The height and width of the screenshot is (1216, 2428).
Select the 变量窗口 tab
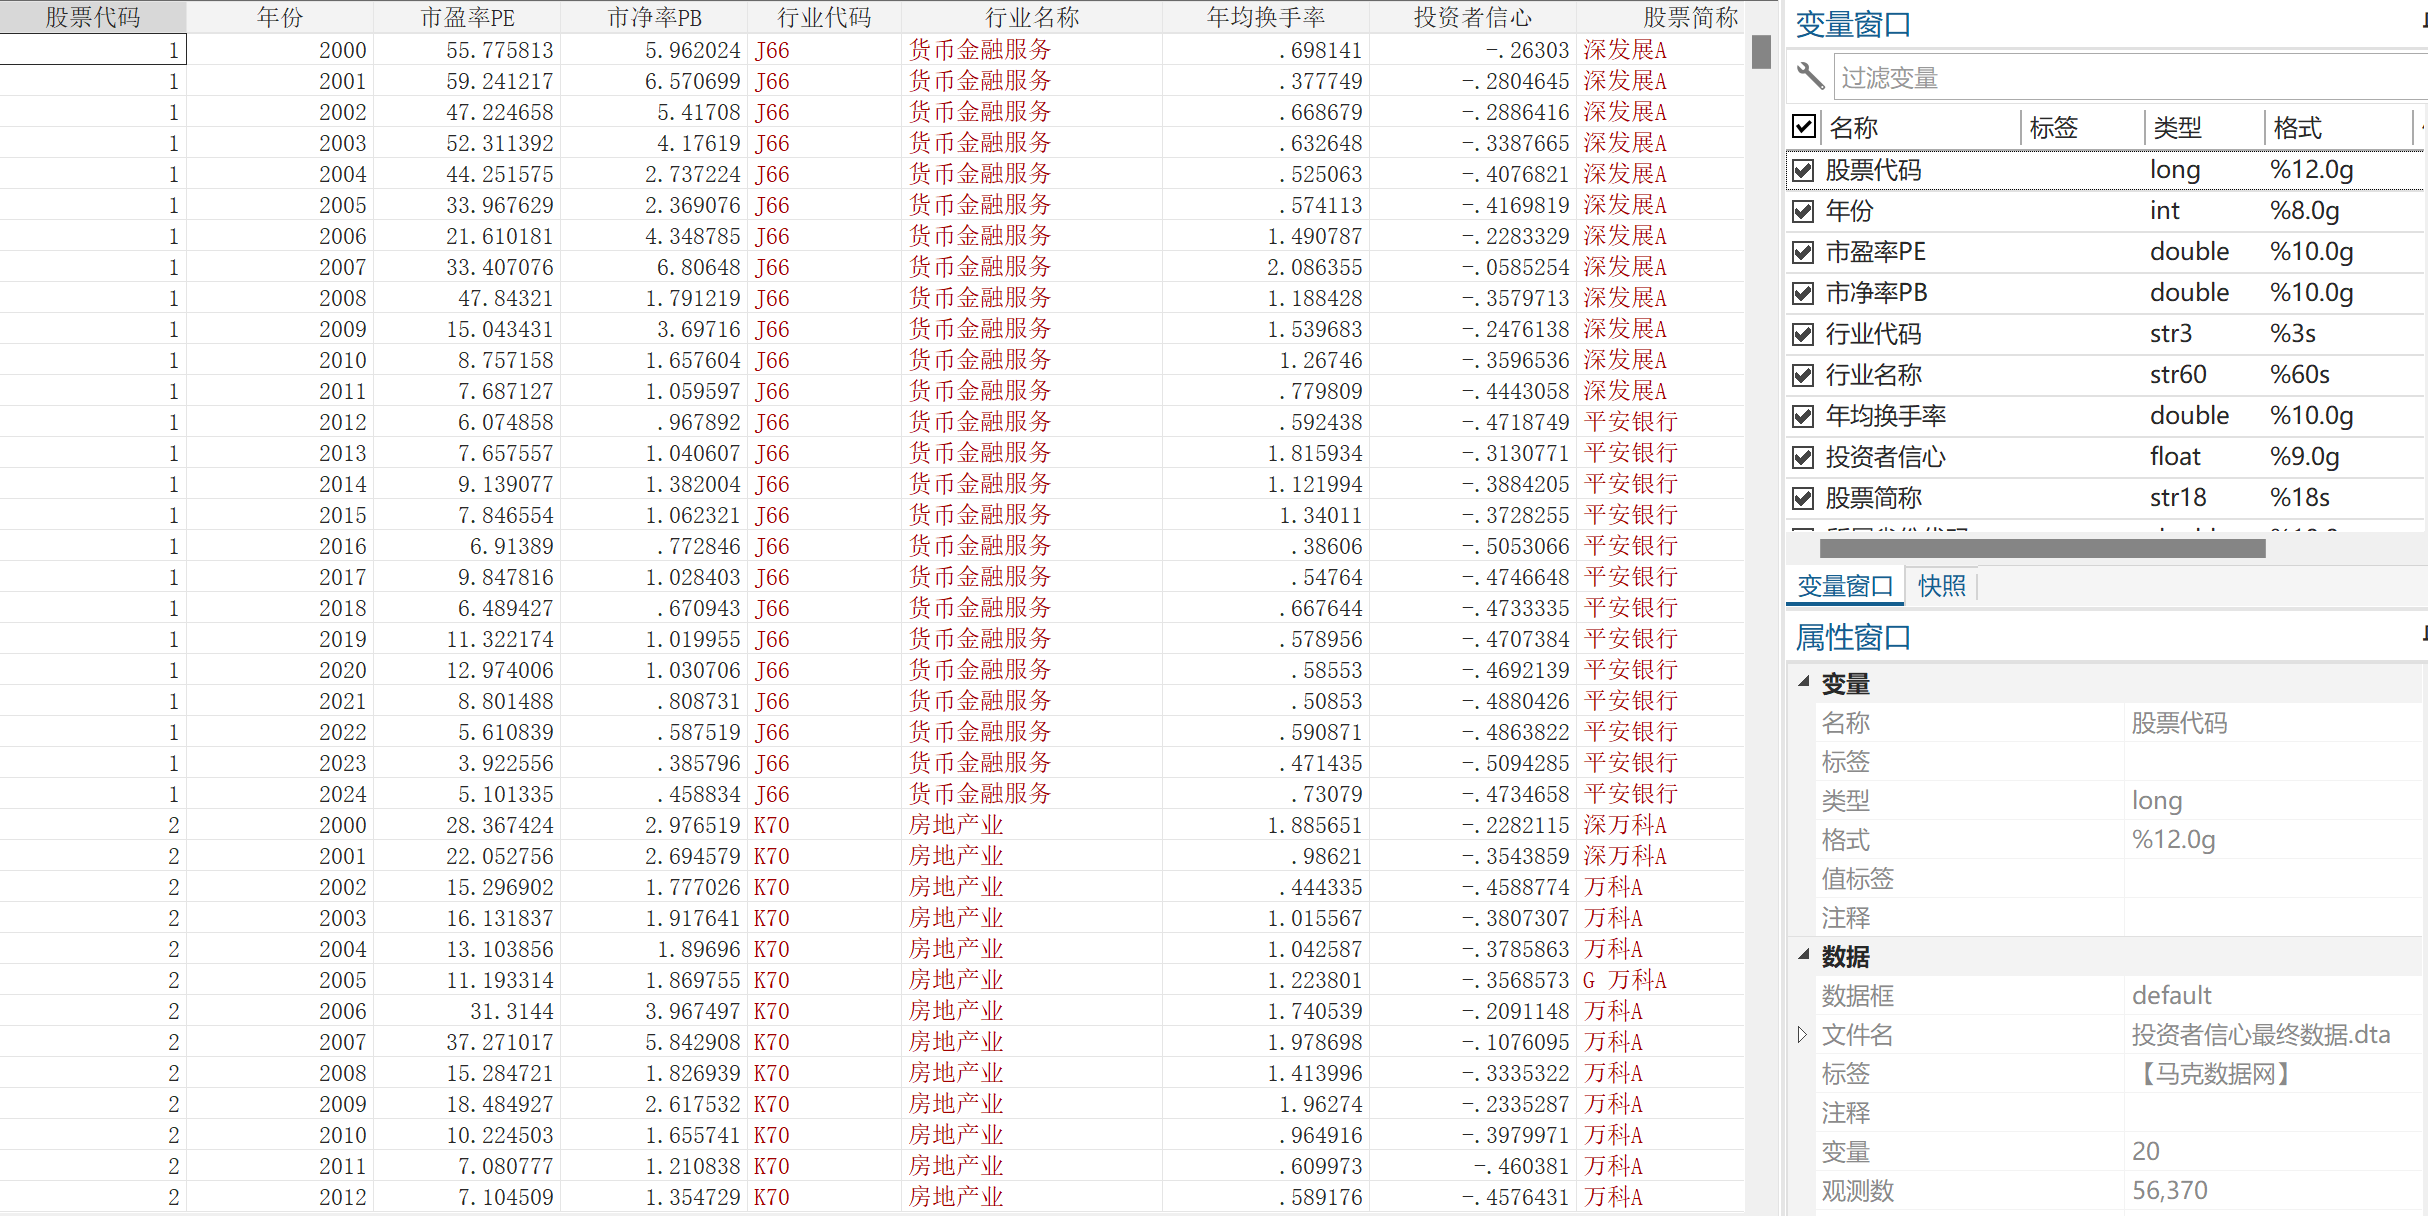[x=1845, y=586]
